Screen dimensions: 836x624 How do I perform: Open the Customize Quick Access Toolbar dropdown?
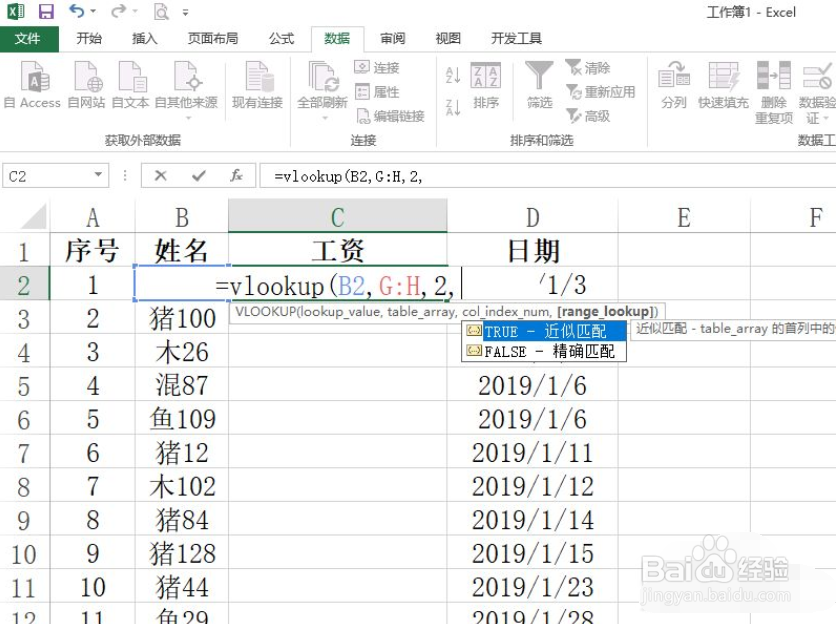(186, 12)
